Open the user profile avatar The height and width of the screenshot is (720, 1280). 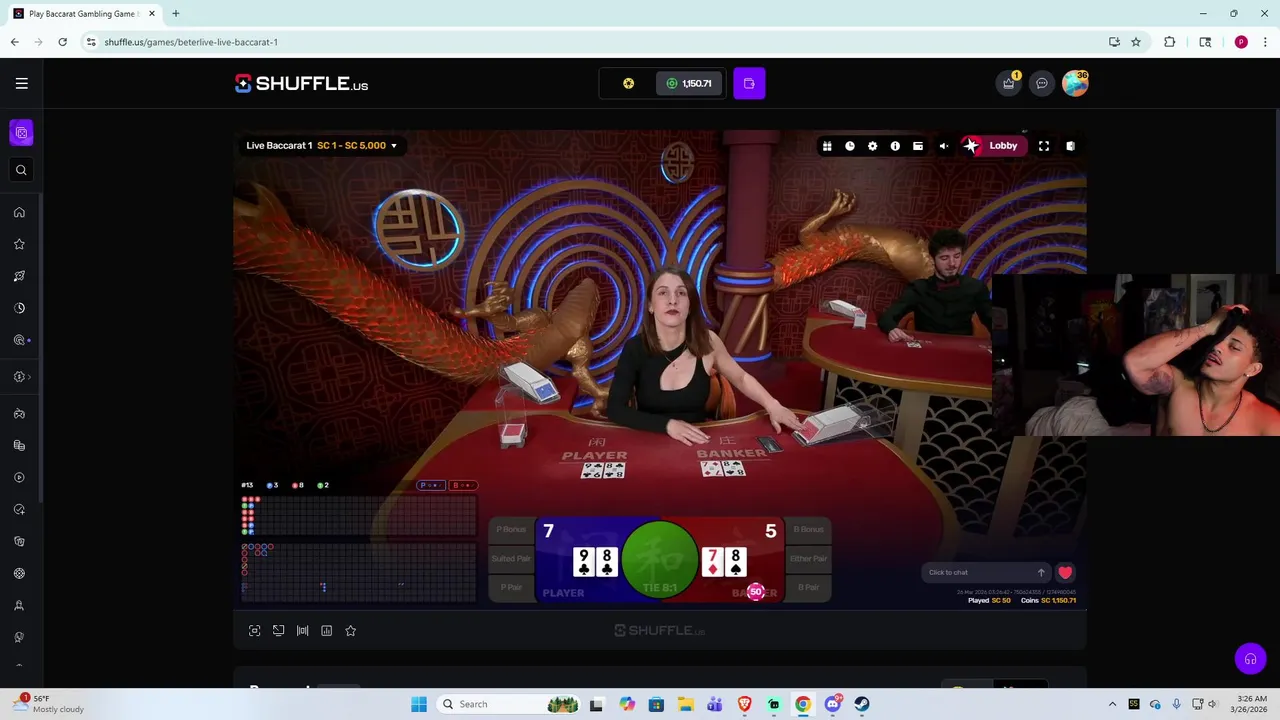pos(1075,84)
